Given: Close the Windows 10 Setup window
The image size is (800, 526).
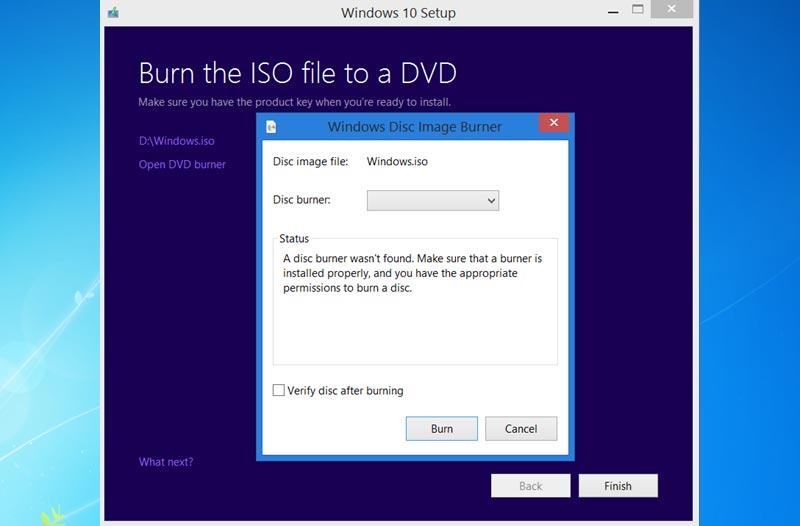Looking at the screenshot, I should (671, 9).
